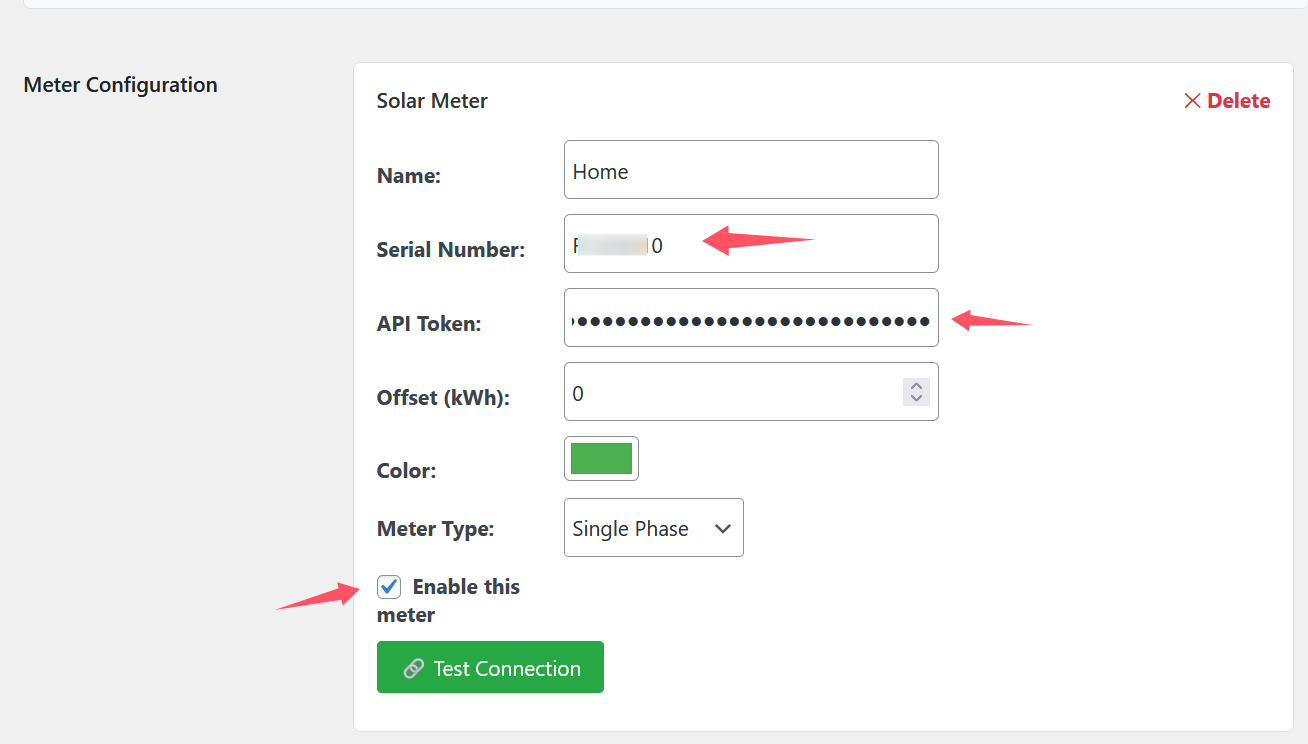Click the 'Serial Number:' field label
The height and width of the screenshot is (744, 1308).
click(450, 250)
